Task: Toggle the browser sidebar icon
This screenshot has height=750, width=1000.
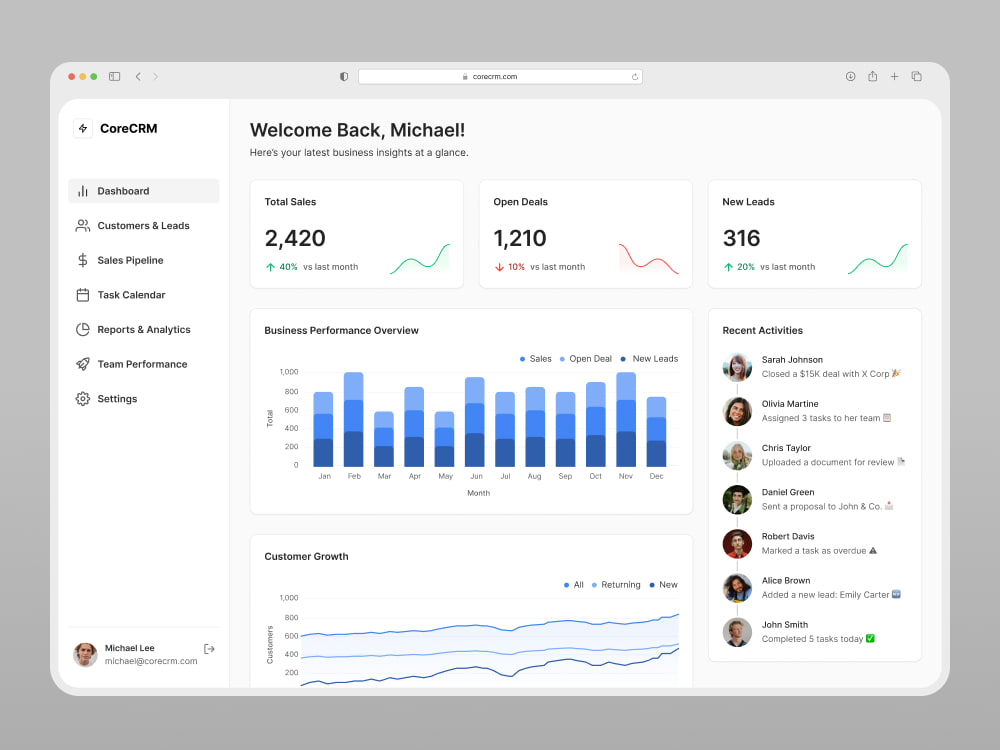Action: point(115,77)
